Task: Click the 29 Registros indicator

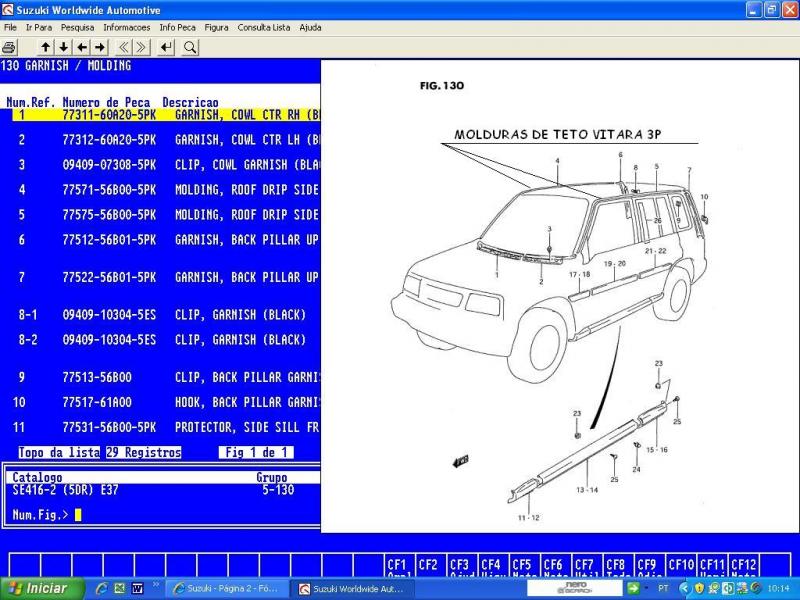Action: 144,453
